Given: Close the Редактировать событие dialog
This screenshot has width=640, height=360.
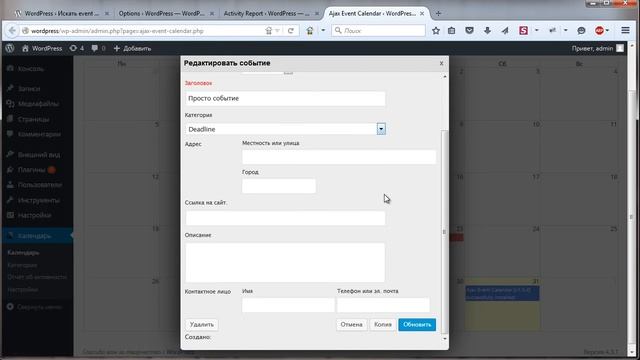Looking at the screenshot, I should coord(441,63).
